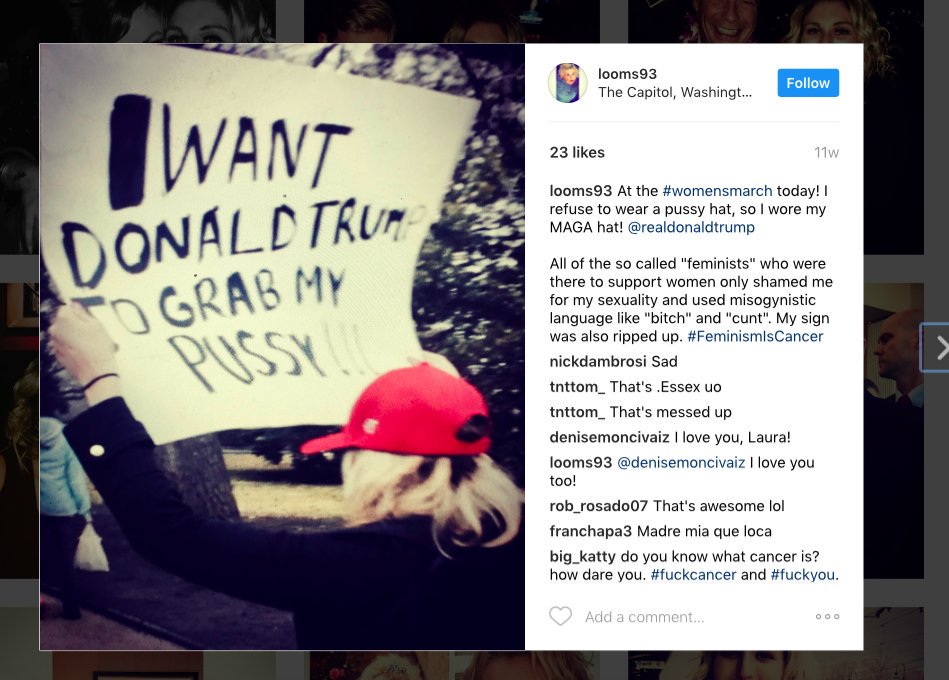Open the @realdonaldtrump mention
The image size is (949, 680).
691,227
